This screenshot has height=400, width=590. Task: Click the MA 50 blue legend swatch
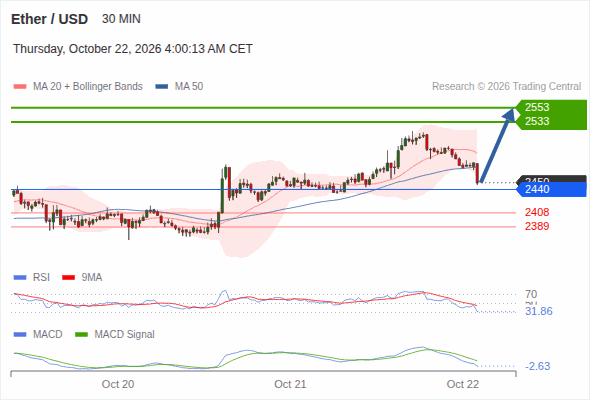click(x=162, y=87)
